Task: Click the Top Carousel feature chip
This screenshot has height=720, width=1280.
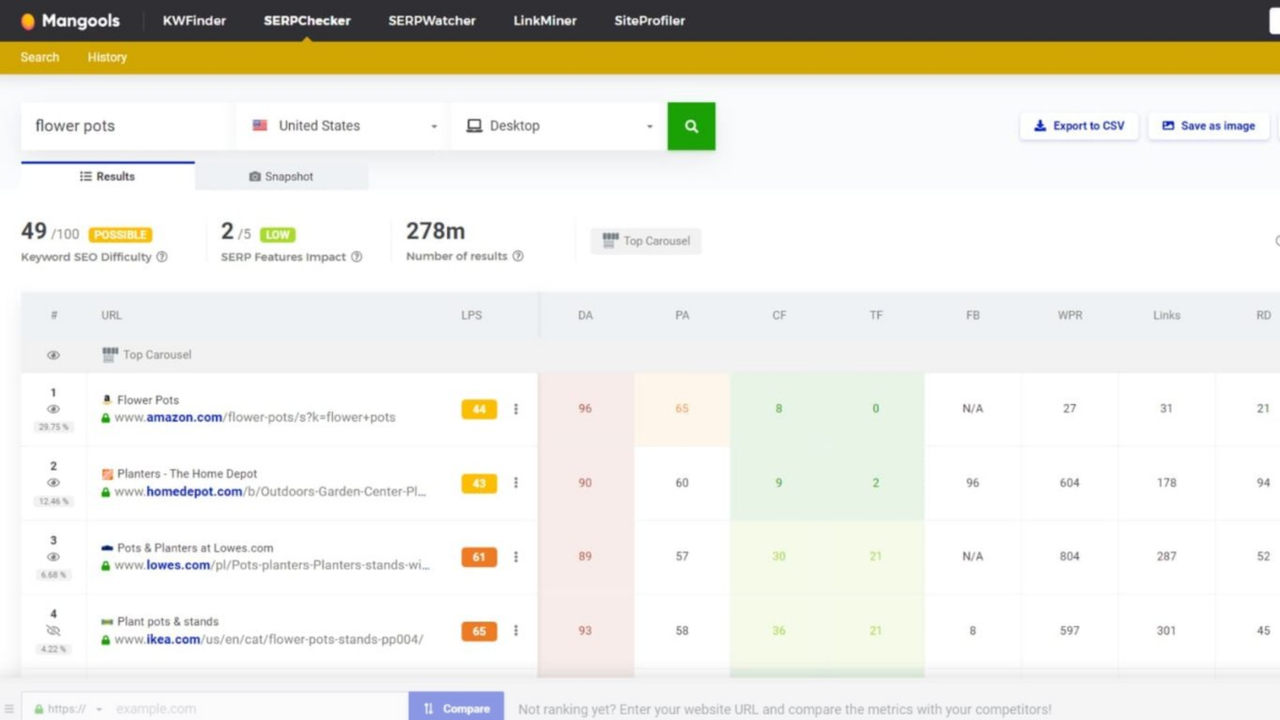Action: pos(646,241)
